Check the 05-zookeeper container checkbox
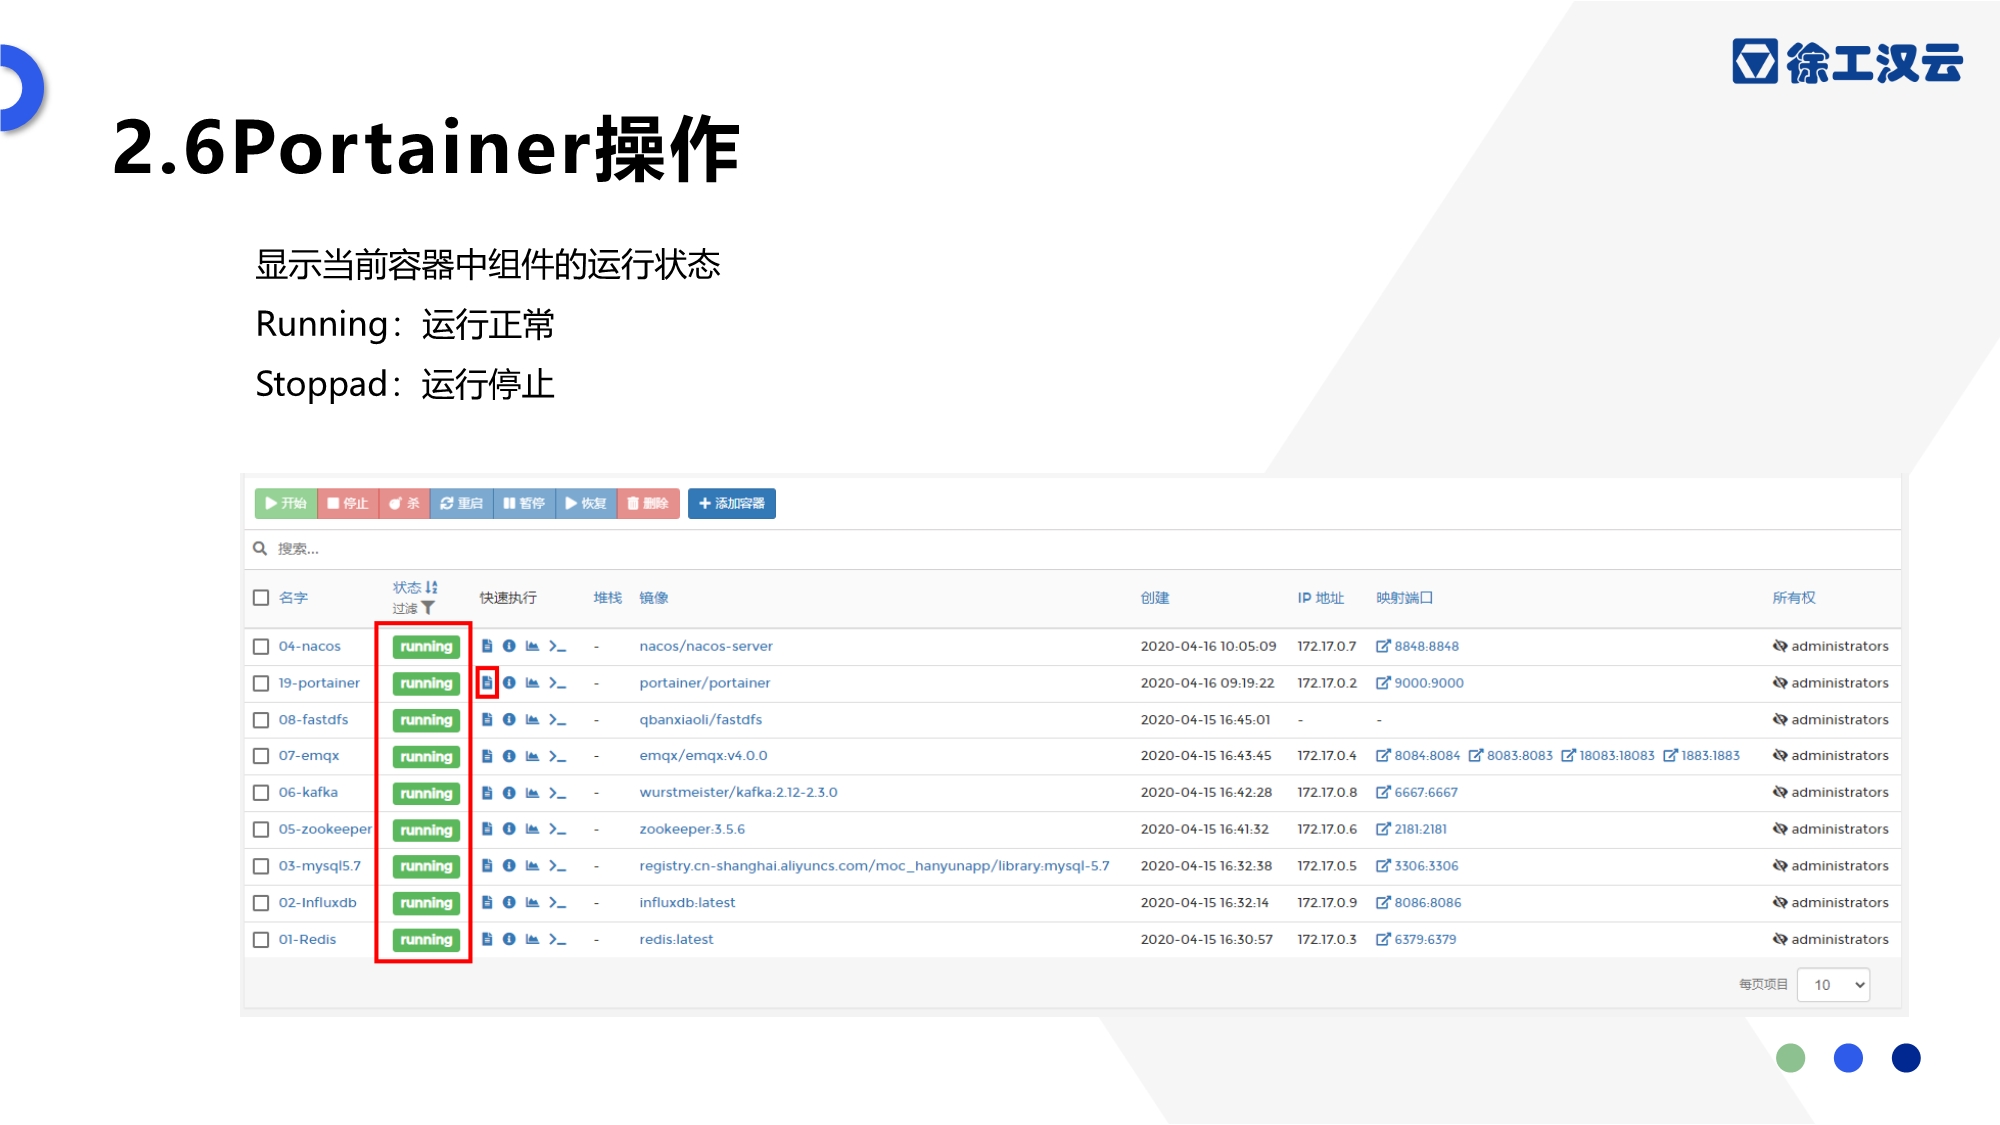 pyautogui.click(x=261, y=829)
